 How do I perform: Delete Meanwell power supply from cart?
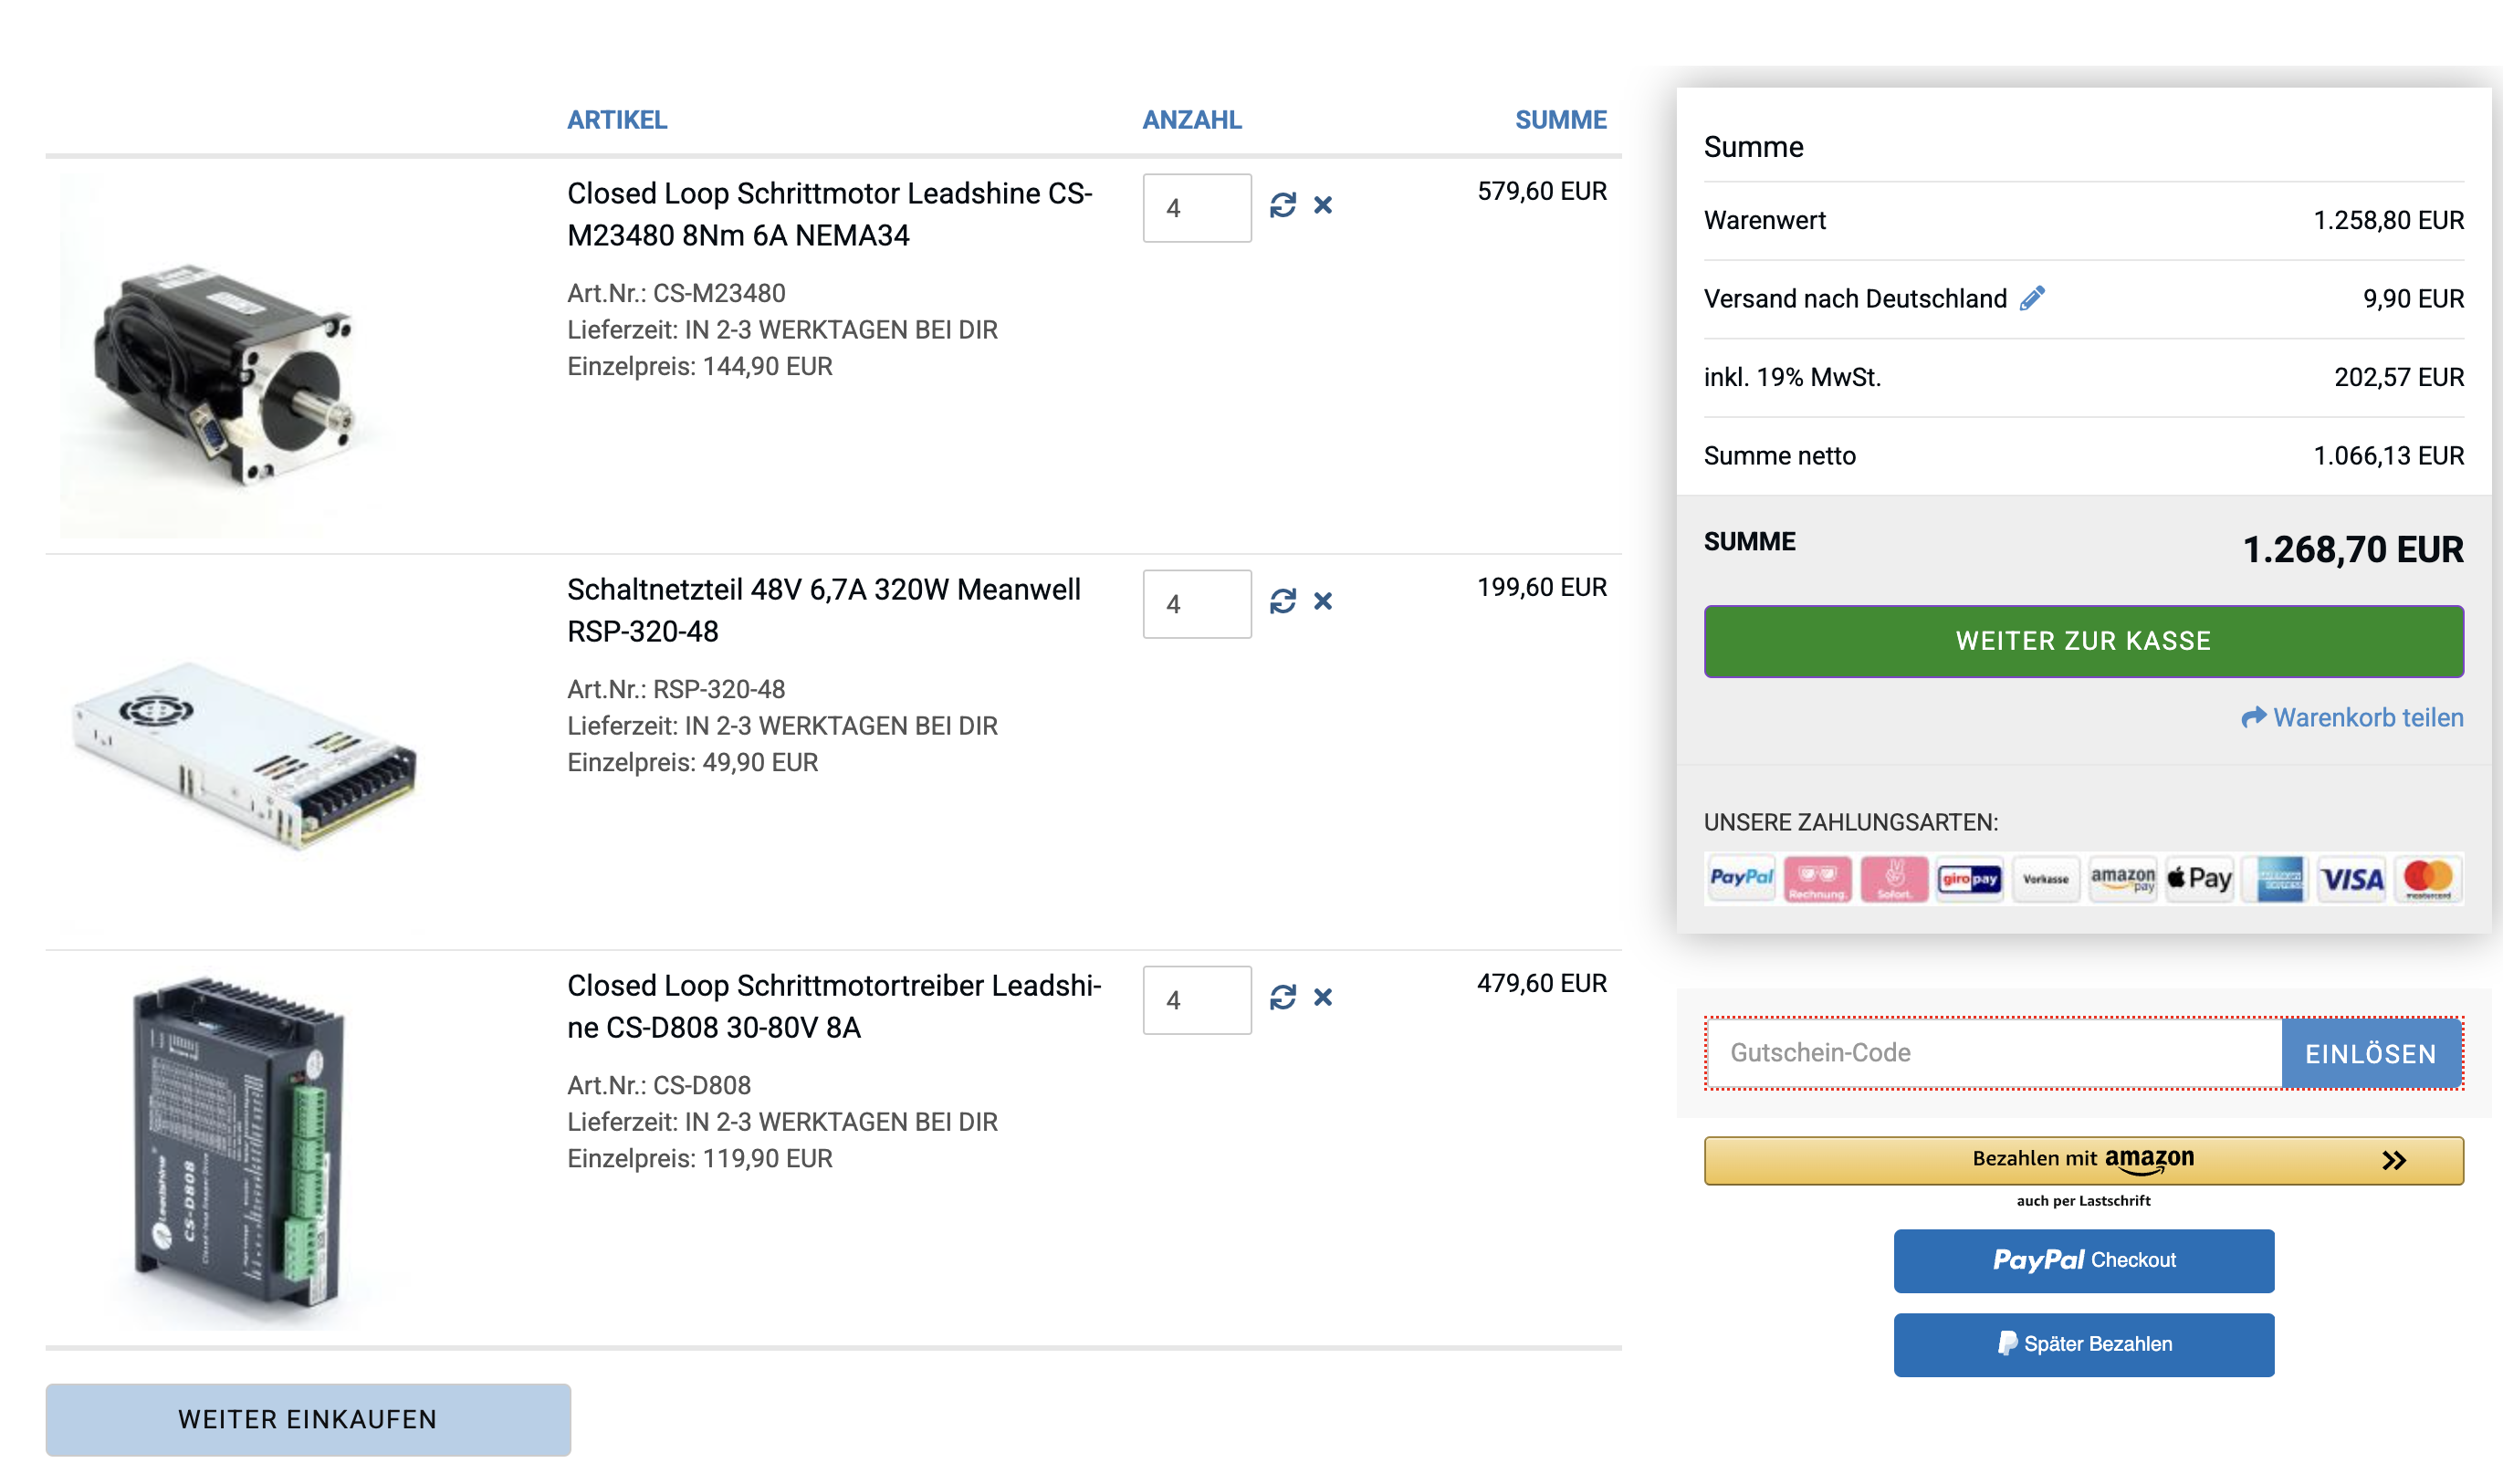click(x=1322, y=602)
